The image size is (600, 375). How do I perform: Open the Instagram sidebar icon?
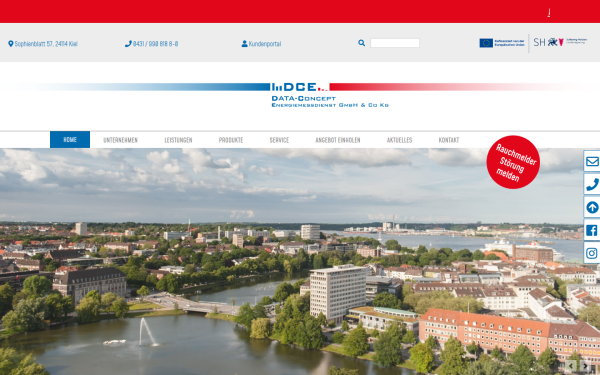pyautogui.click(x=592, y=253)
